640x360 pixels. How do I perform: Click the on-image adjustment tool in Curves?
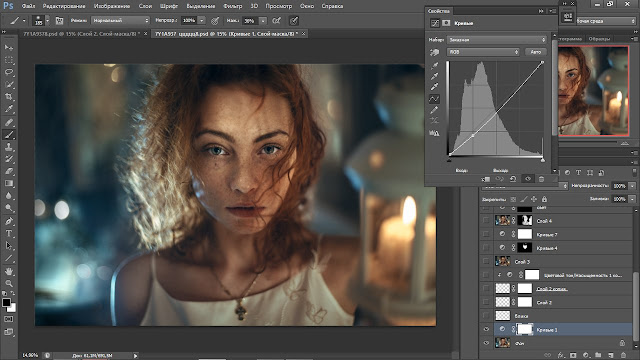pyautogui.click(x=434, y=52)
